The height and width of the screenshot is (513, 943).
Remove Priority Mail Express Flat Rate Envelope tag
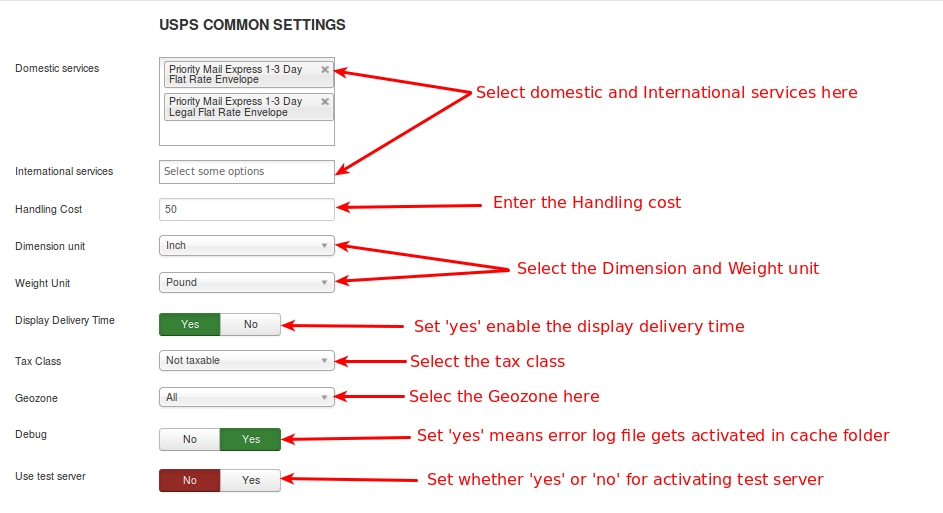coord(325,69)
